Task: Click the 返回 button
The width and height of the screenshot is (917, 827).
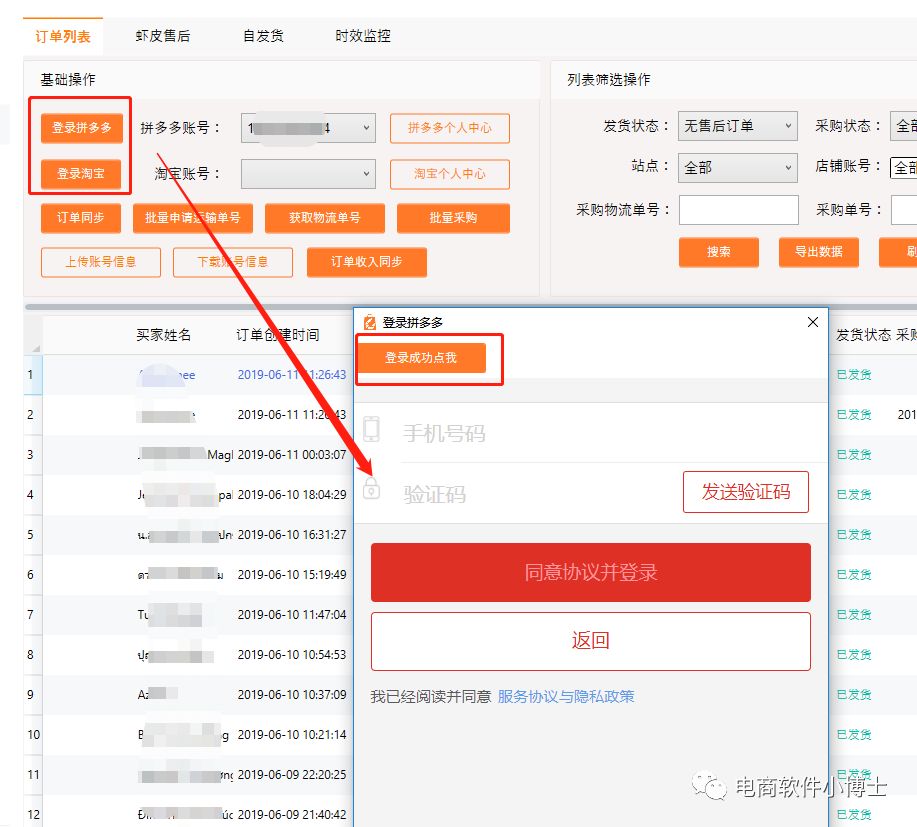Action: coord(591,641)
